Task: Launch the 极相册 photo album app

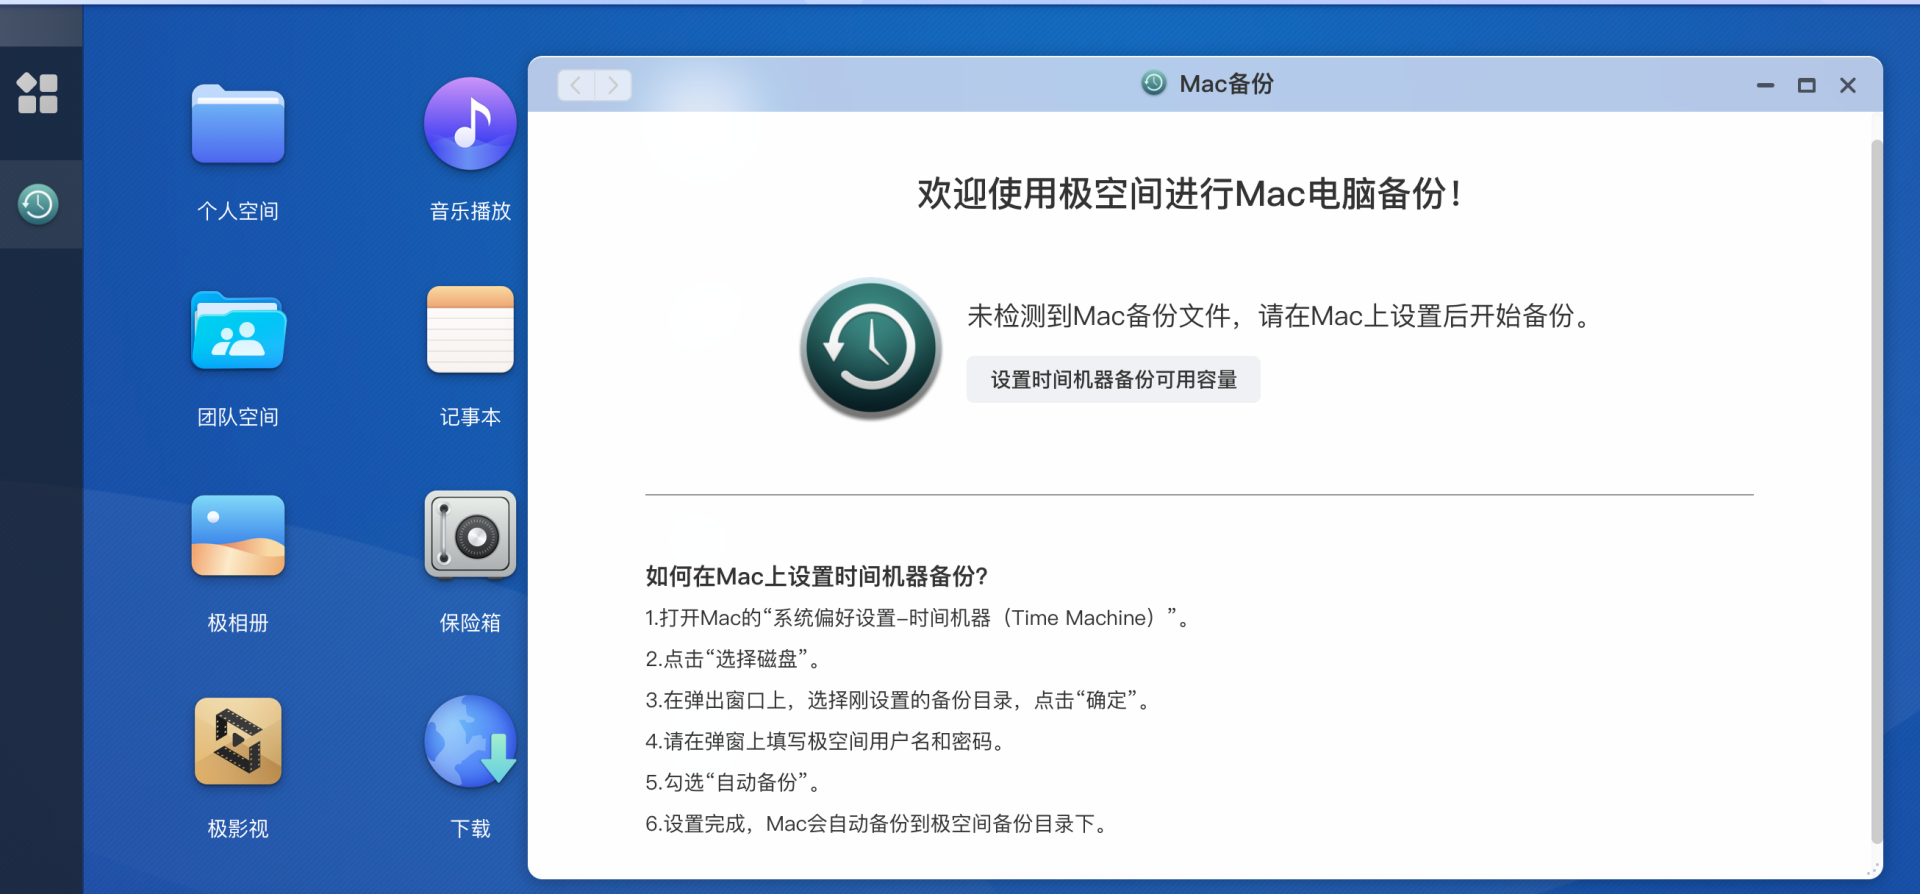Action: click(238, 536)
